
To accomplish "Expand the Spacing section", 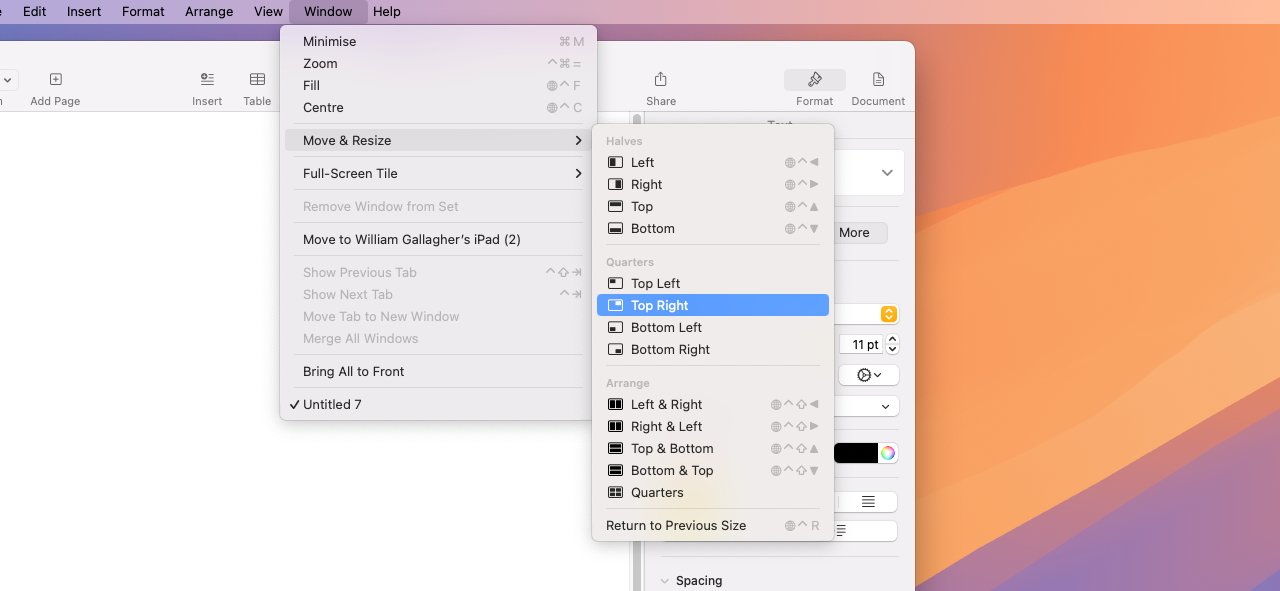I will tap(667, 581).
